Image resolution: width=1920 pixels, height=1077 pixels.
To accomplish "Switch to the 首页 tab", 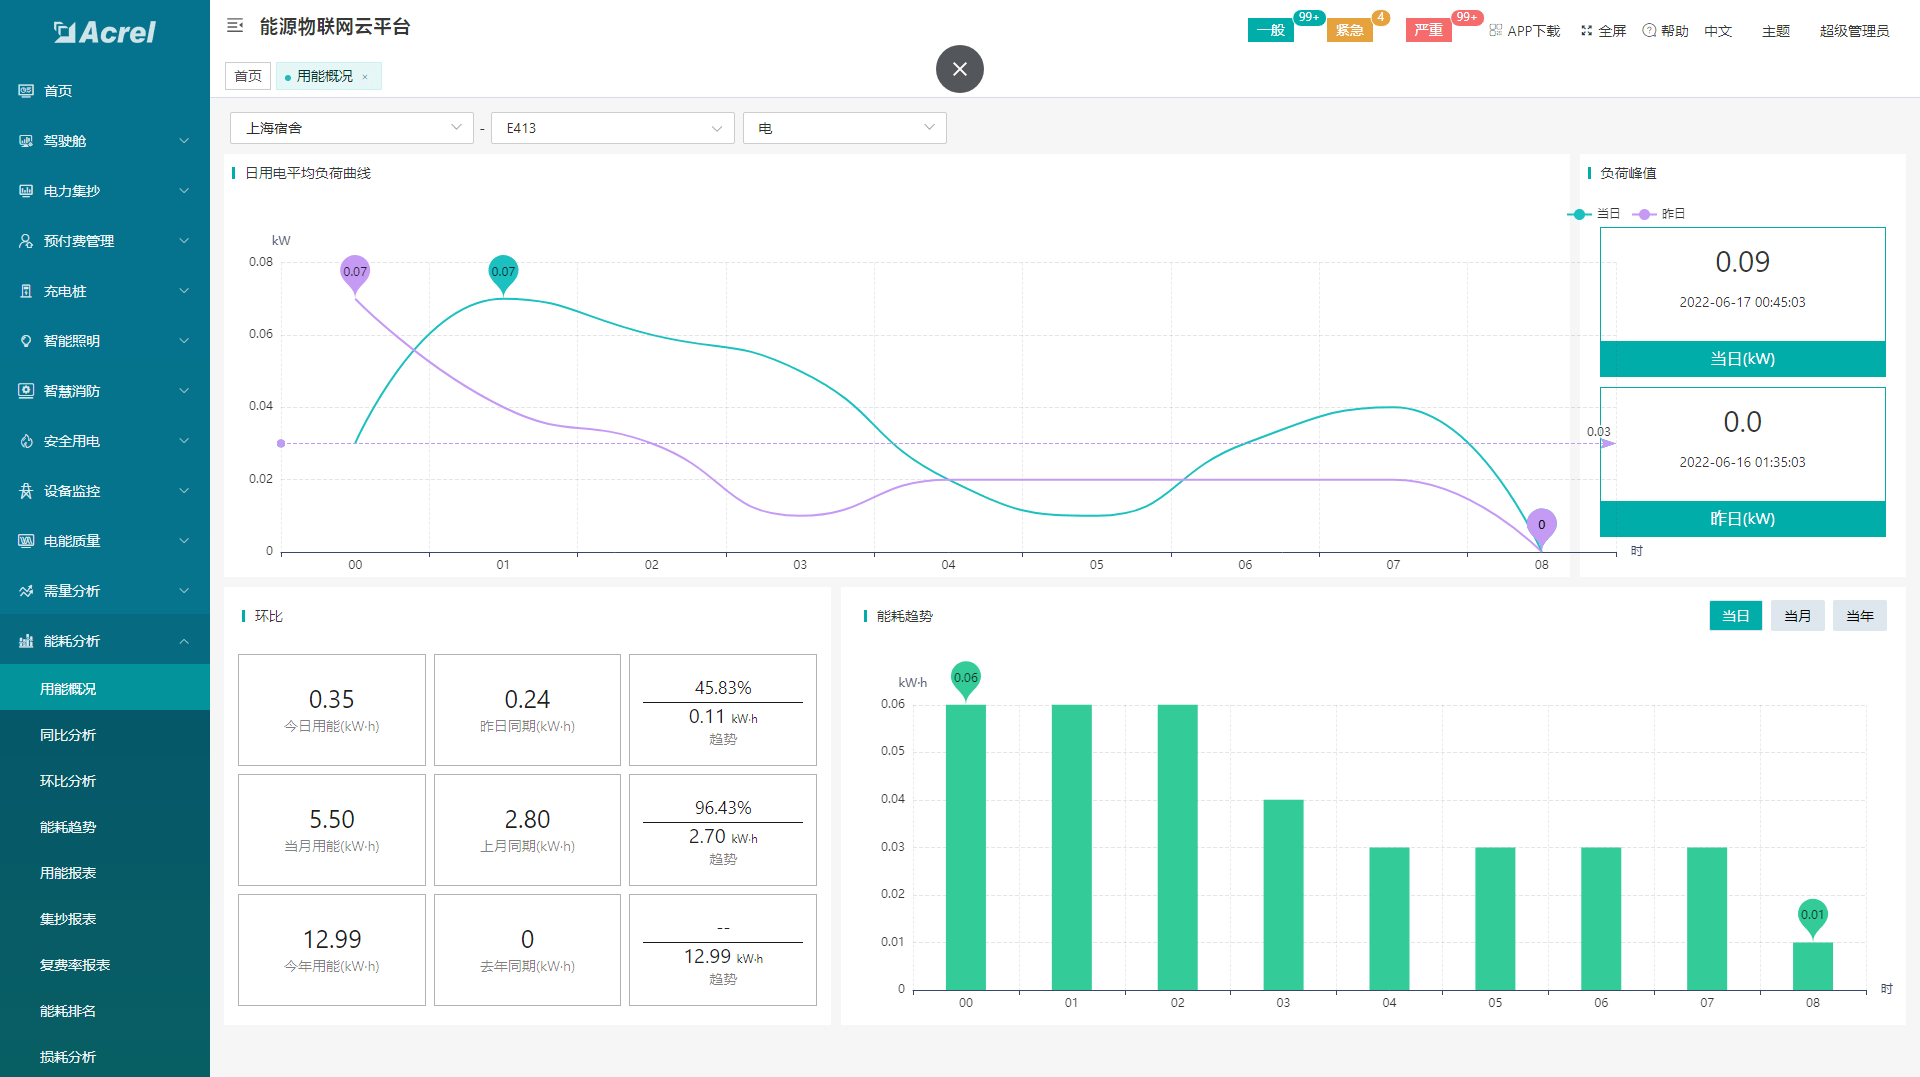I will pos(248,76).
